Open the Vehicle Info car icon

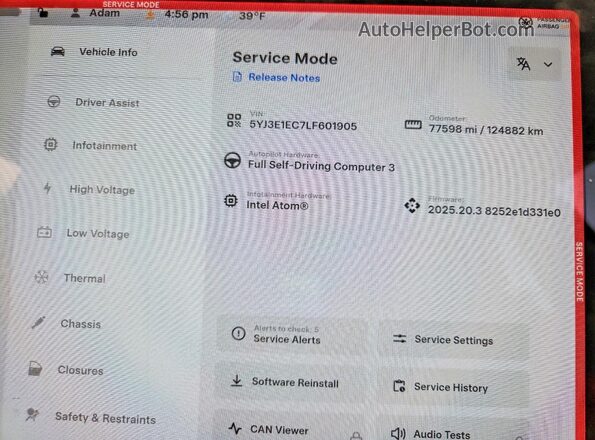tap(58, 51)
